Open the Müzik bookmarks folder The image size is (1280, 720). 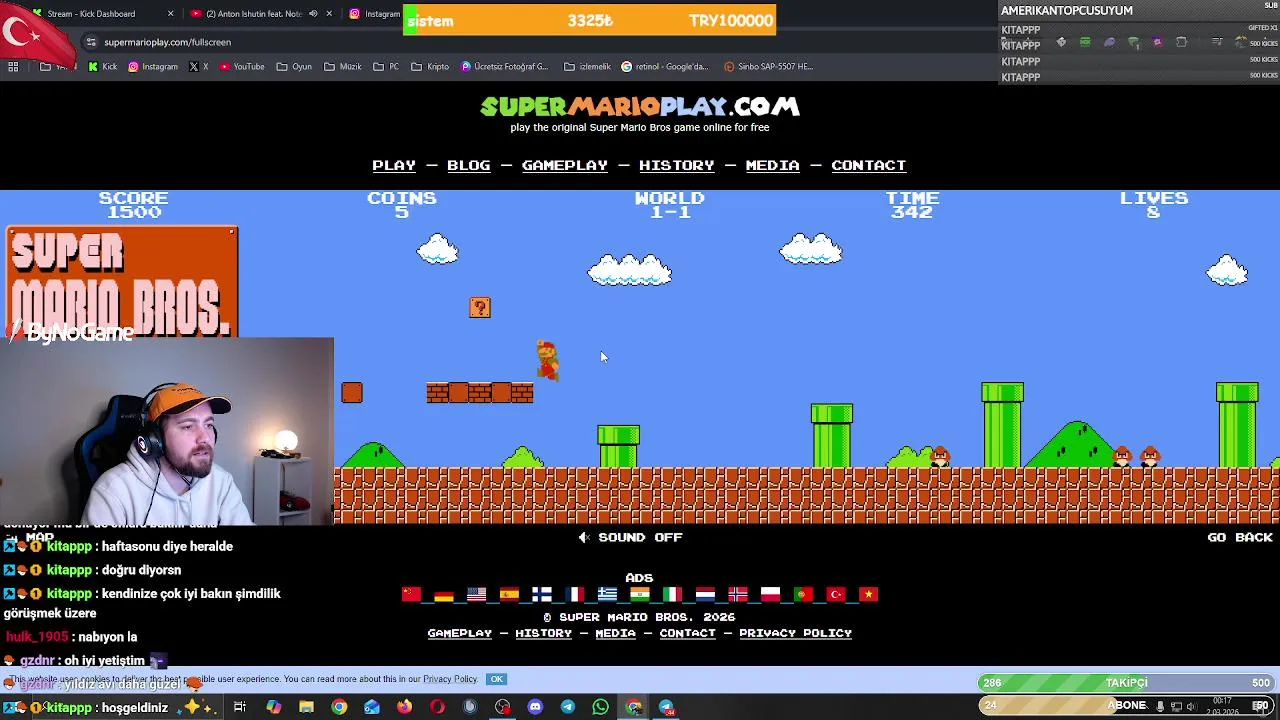(x=343, y=67)
